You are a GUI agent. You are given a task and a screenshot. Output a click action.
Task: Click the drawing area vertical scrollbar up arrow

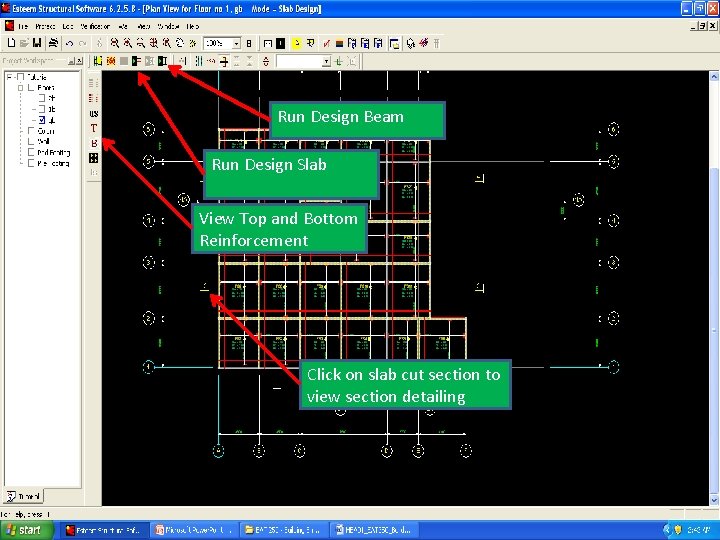point(714,76)
